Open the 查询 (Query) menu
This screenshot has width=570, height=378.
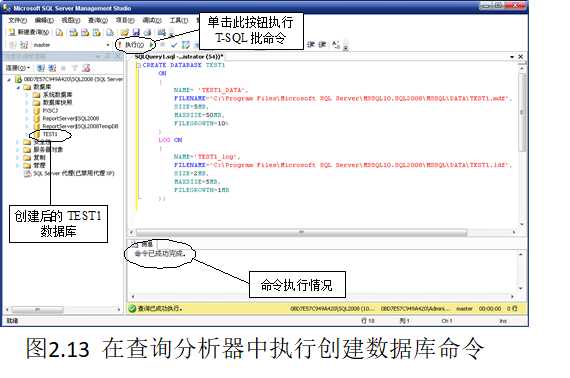click(x=98, y=20)
